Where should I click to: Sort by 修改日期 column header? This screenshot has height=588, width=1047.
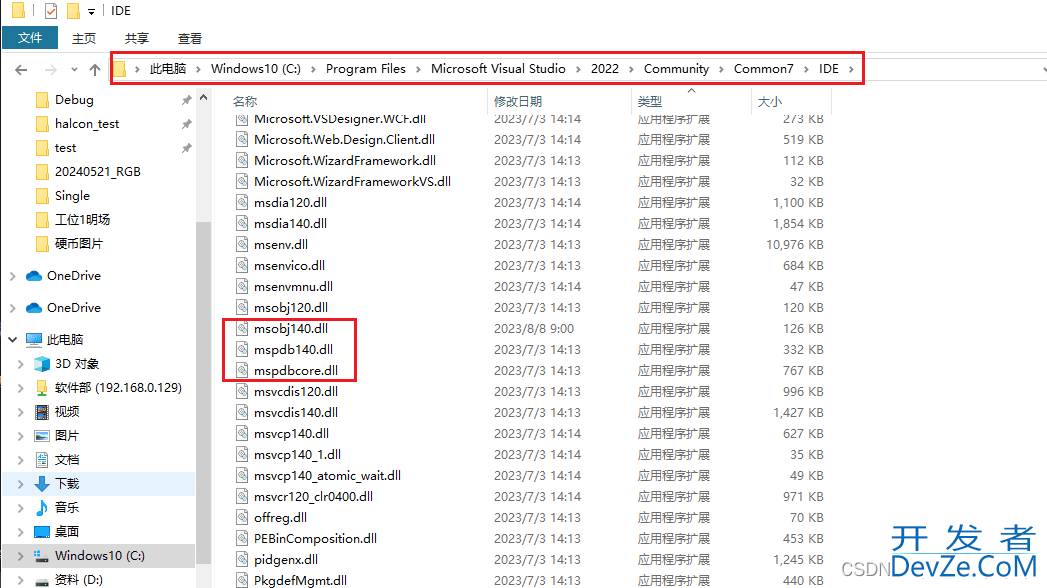pos(518,101)
